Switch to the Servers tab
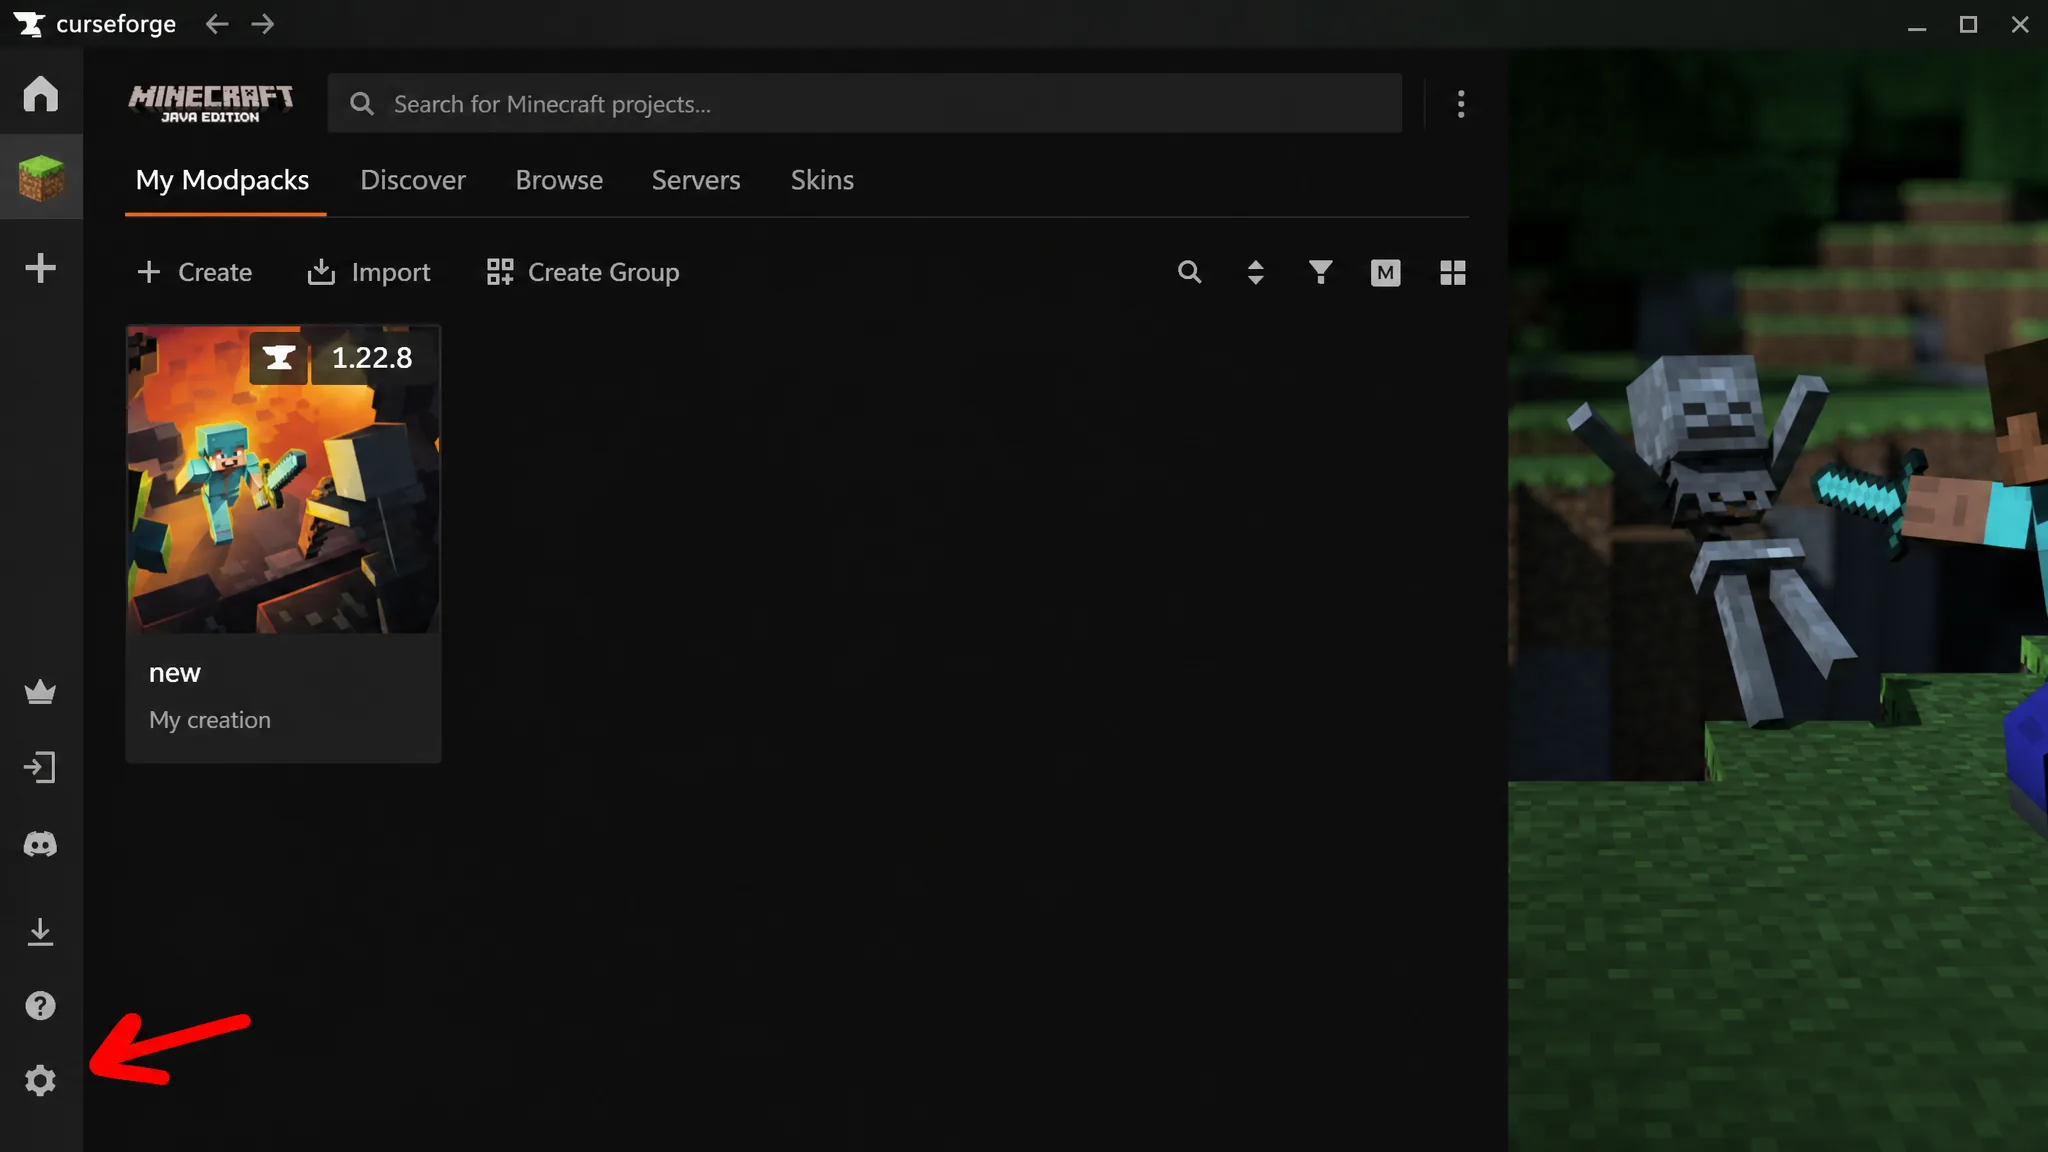 pos(696,180)
